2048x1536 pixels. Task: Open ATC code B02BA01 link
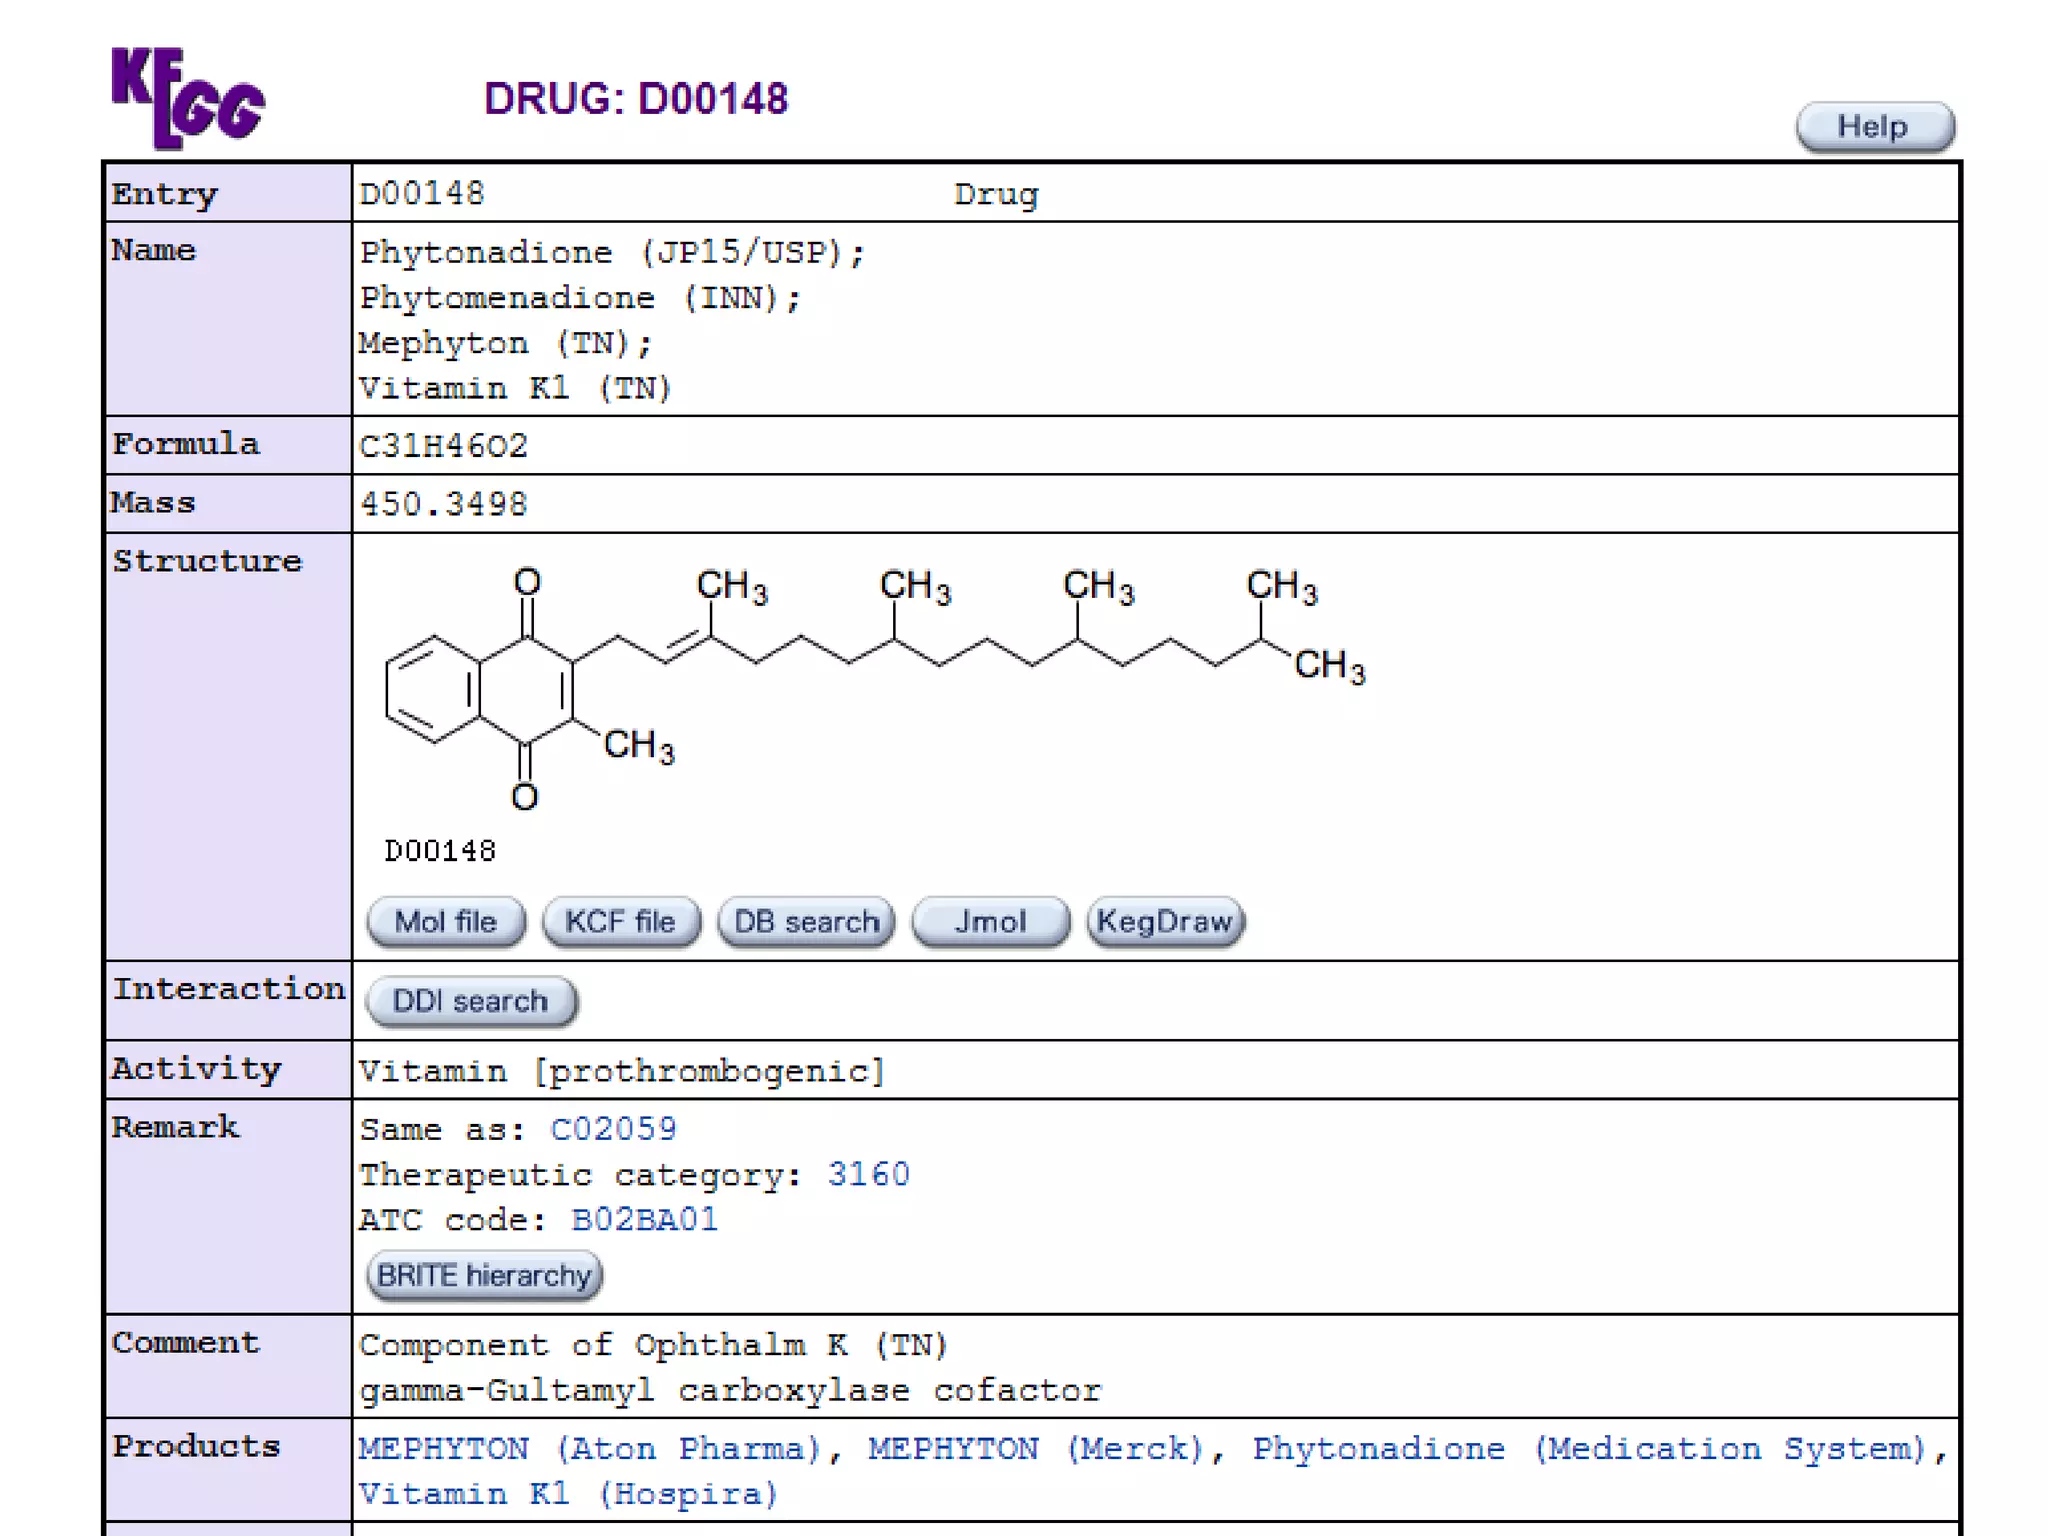tap(644, 1220)
